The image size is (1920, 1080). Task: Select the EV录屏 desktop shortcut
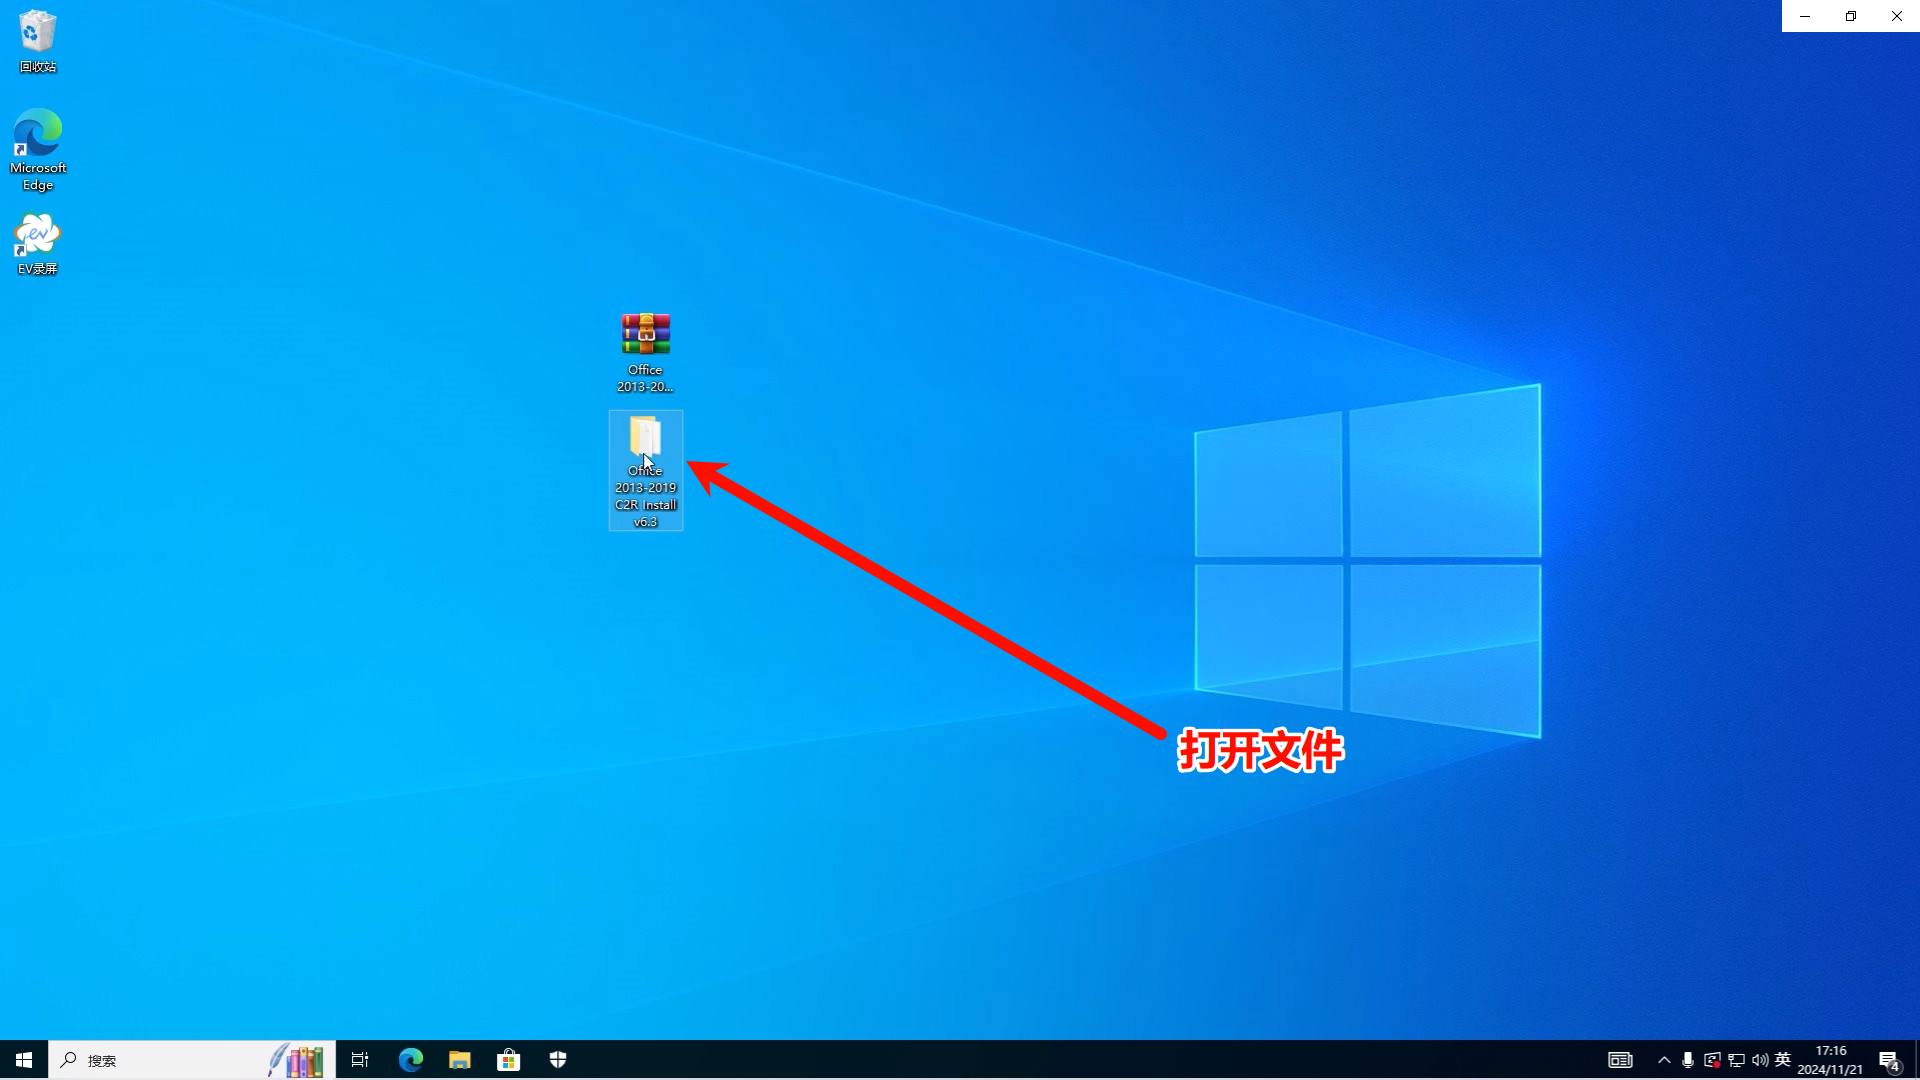pyautogui.click(x=38, y=243)
